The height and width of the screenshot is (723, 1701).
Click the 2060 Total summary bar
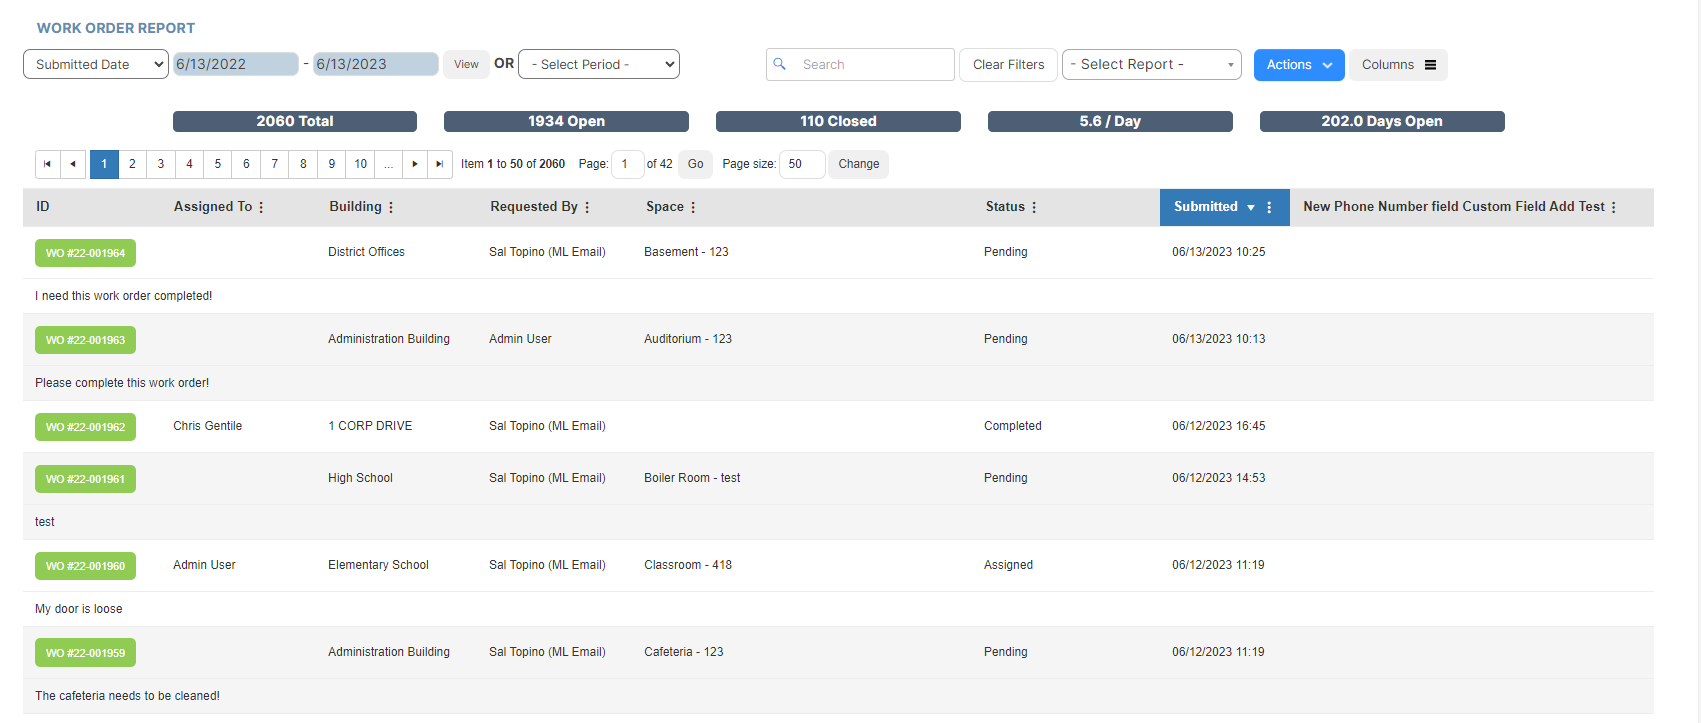coord(295,121)
